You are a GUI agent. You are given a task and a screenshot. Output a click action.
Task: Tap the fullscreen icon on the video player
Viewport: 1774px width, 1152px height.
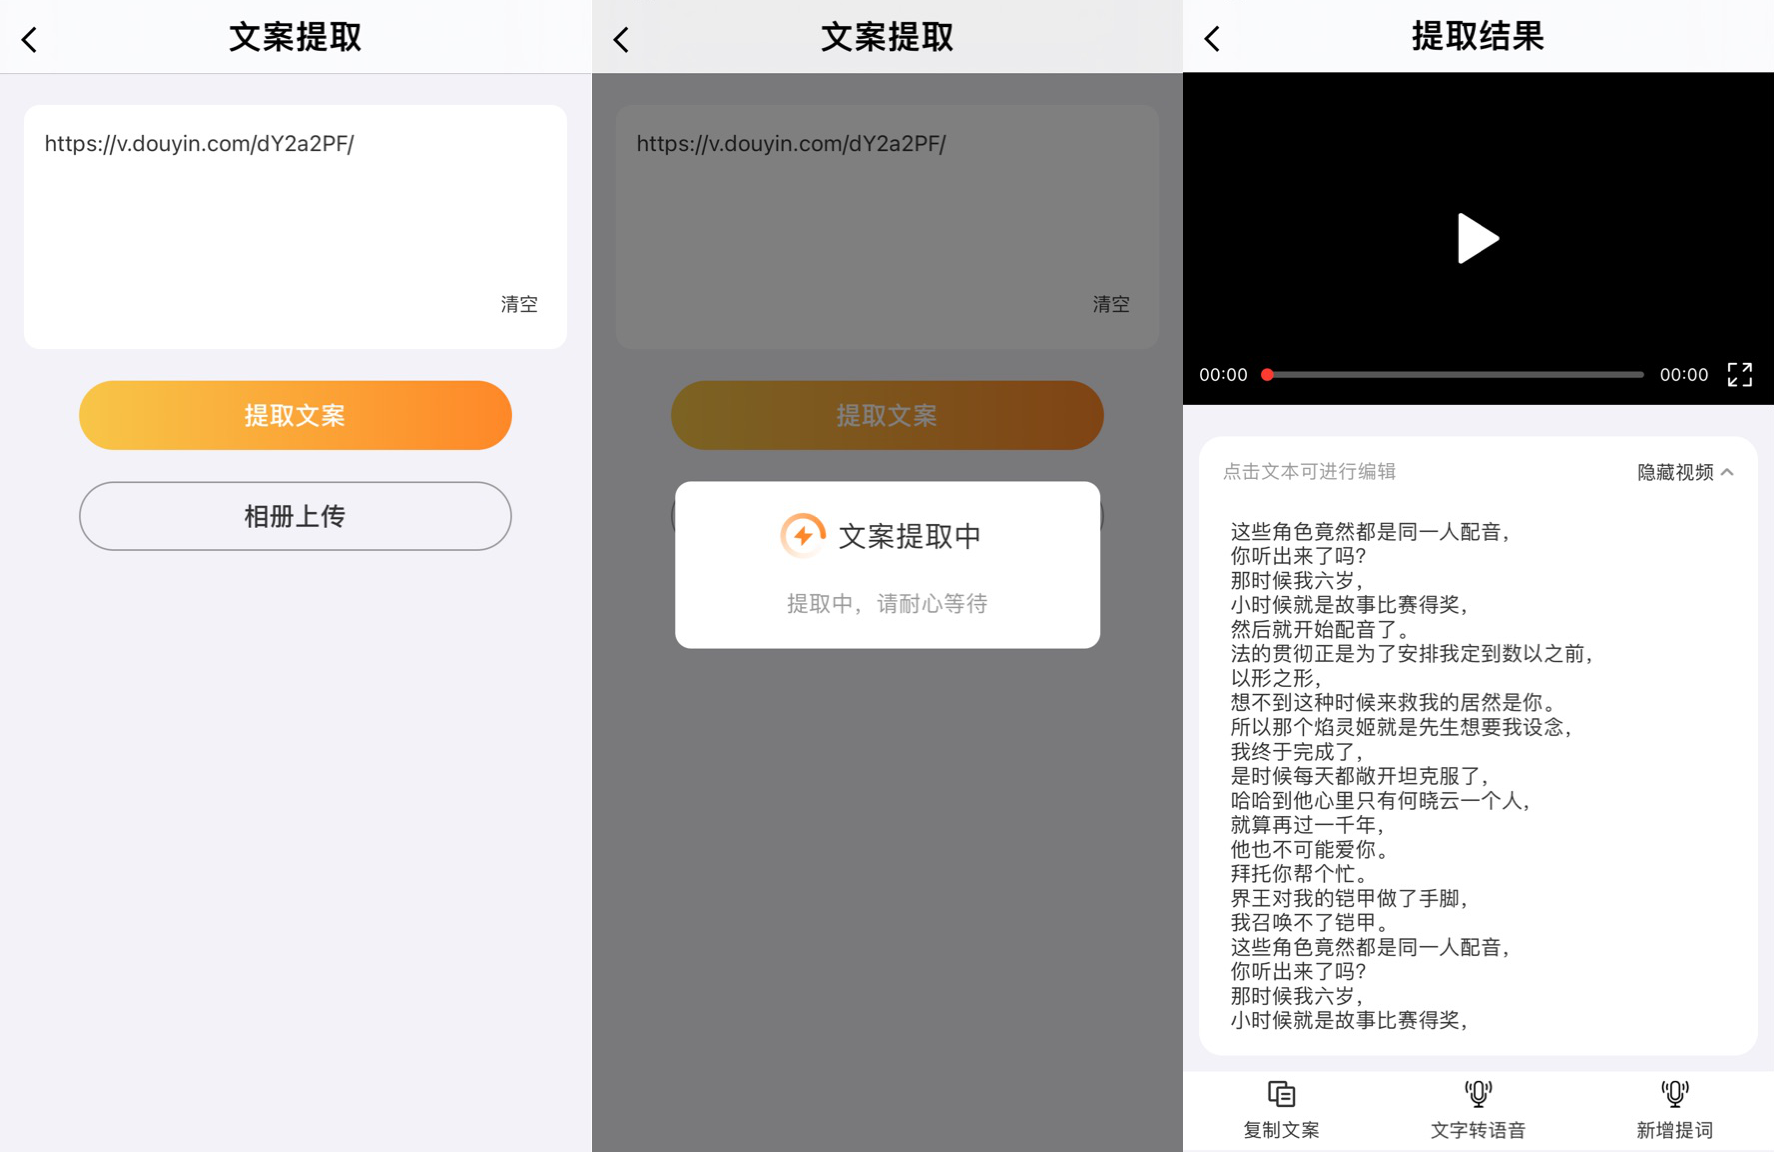1740,375
